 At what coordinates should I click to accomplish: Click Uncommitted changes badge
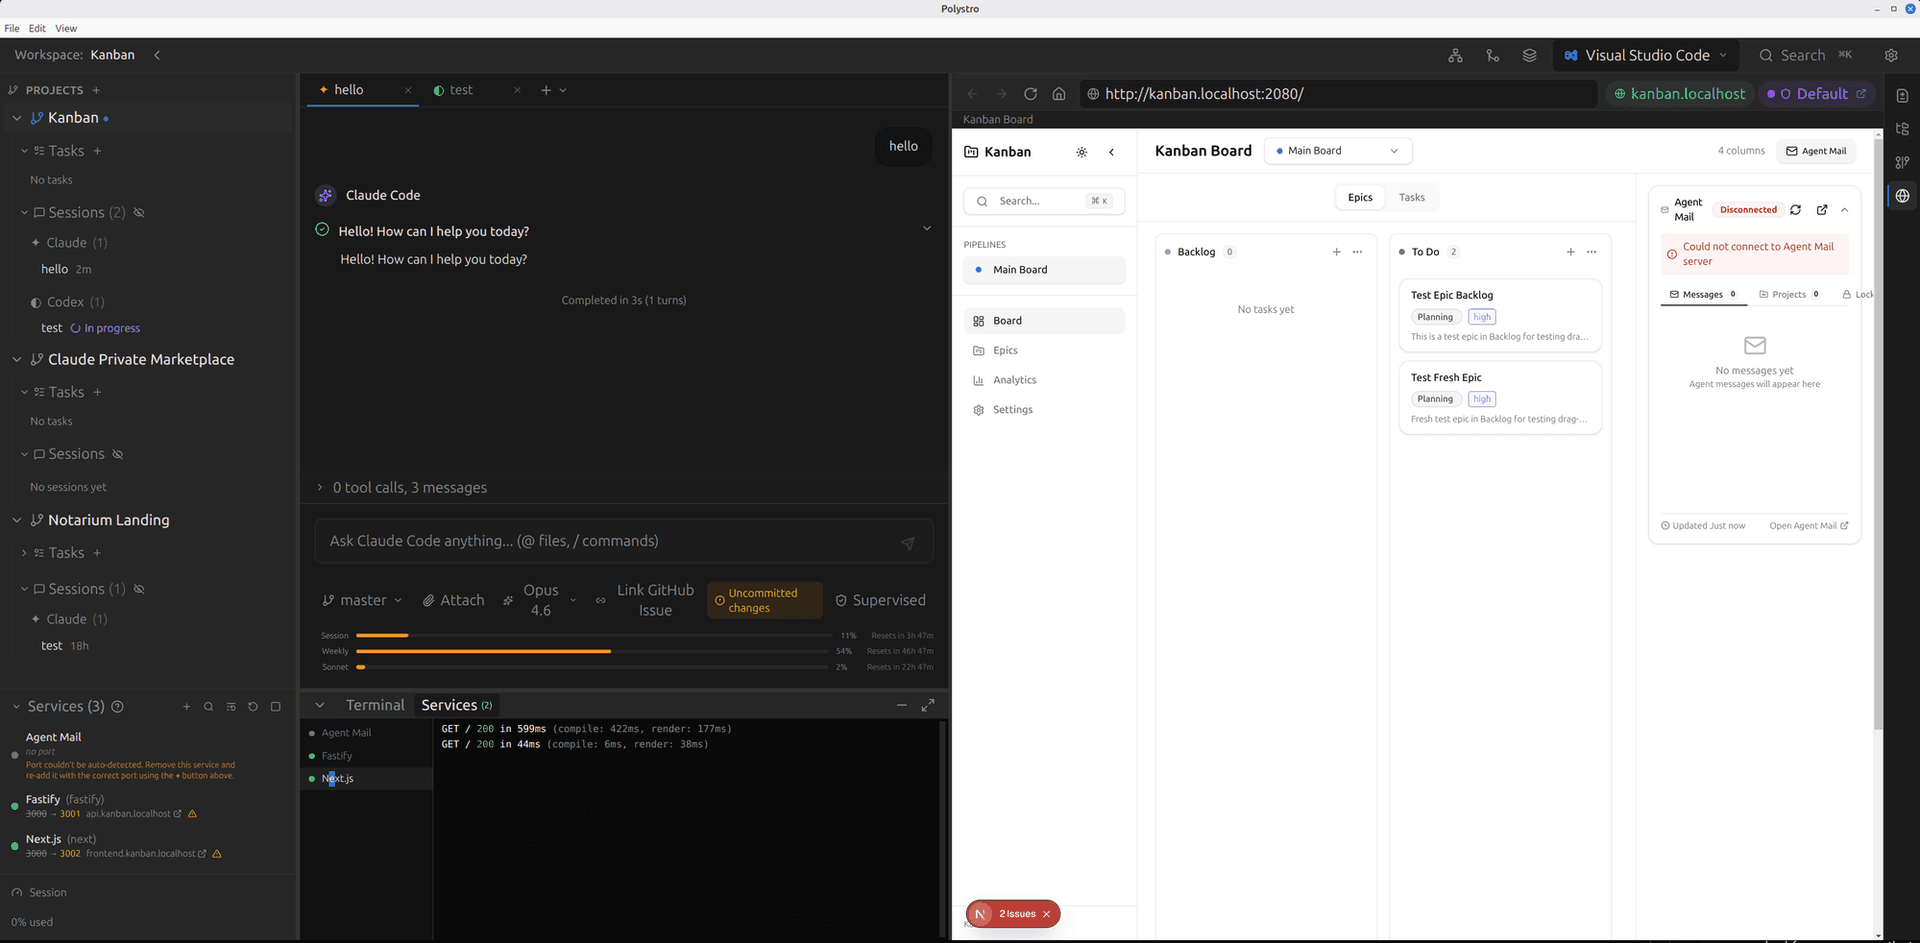(x=764, y=600)
